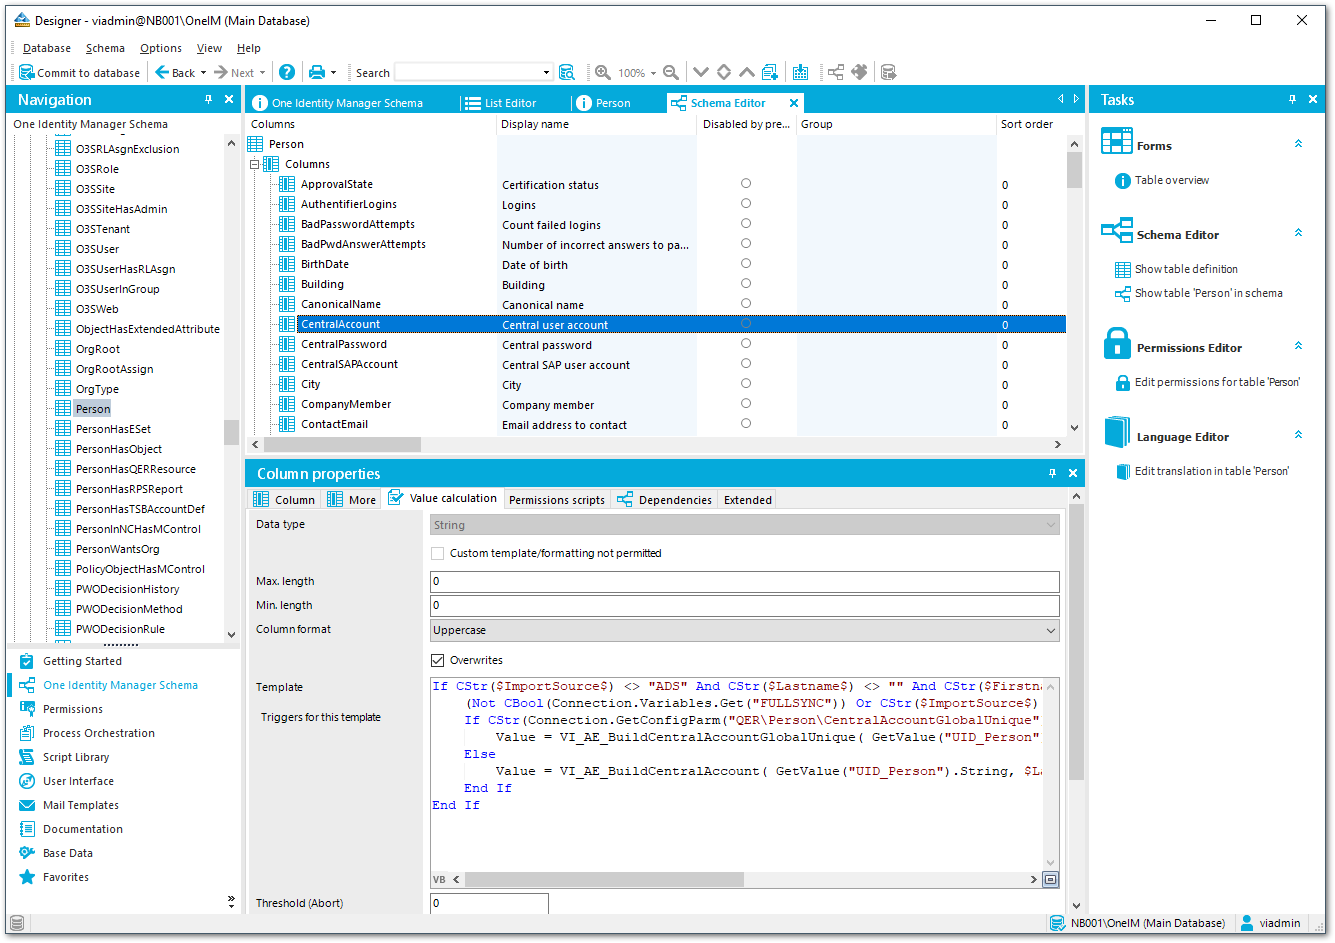
Task: Switch to the List Editor tab
Action: 501,103
